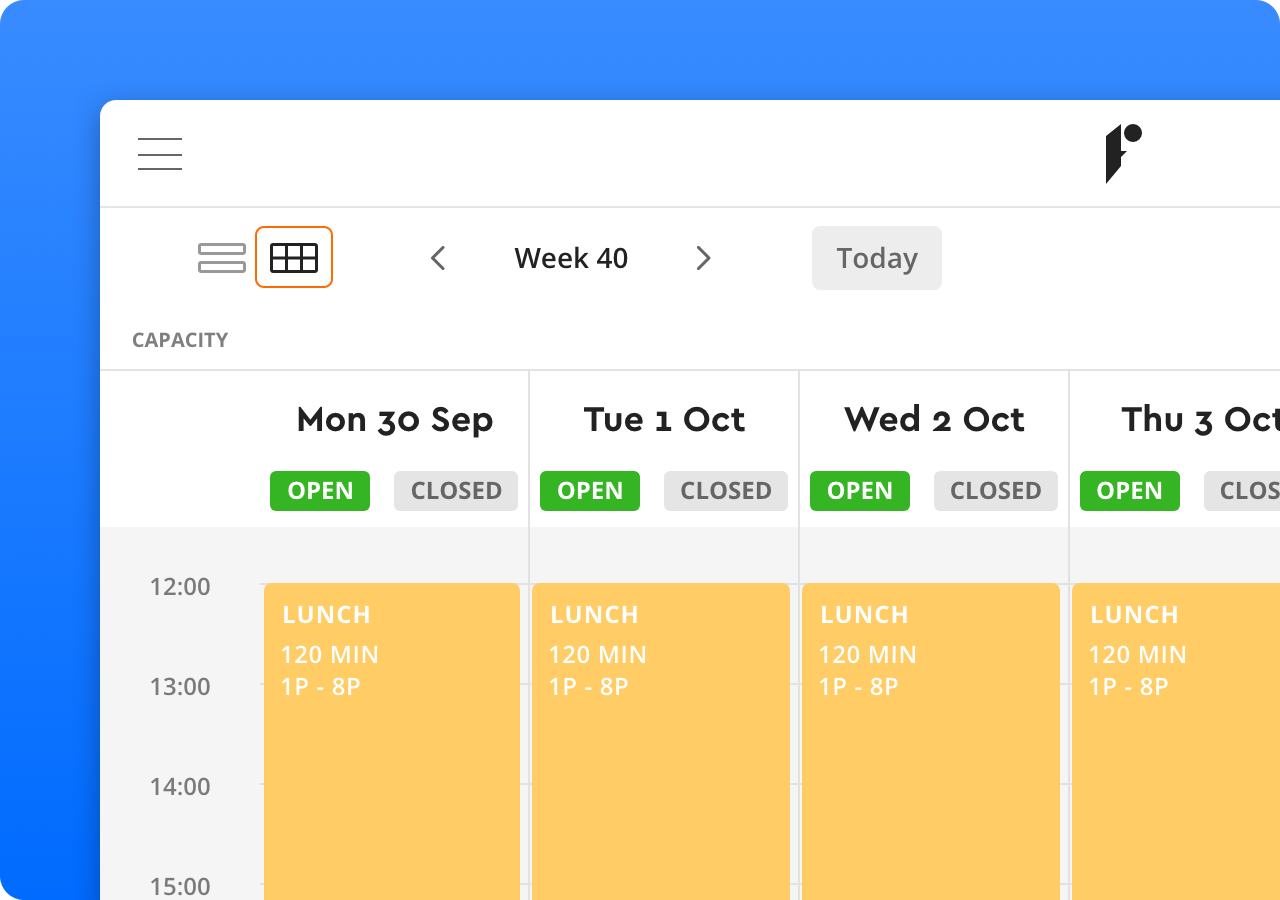Set Monday 30 Sep to Open
Screen dimensions: 1280x900
320,491
